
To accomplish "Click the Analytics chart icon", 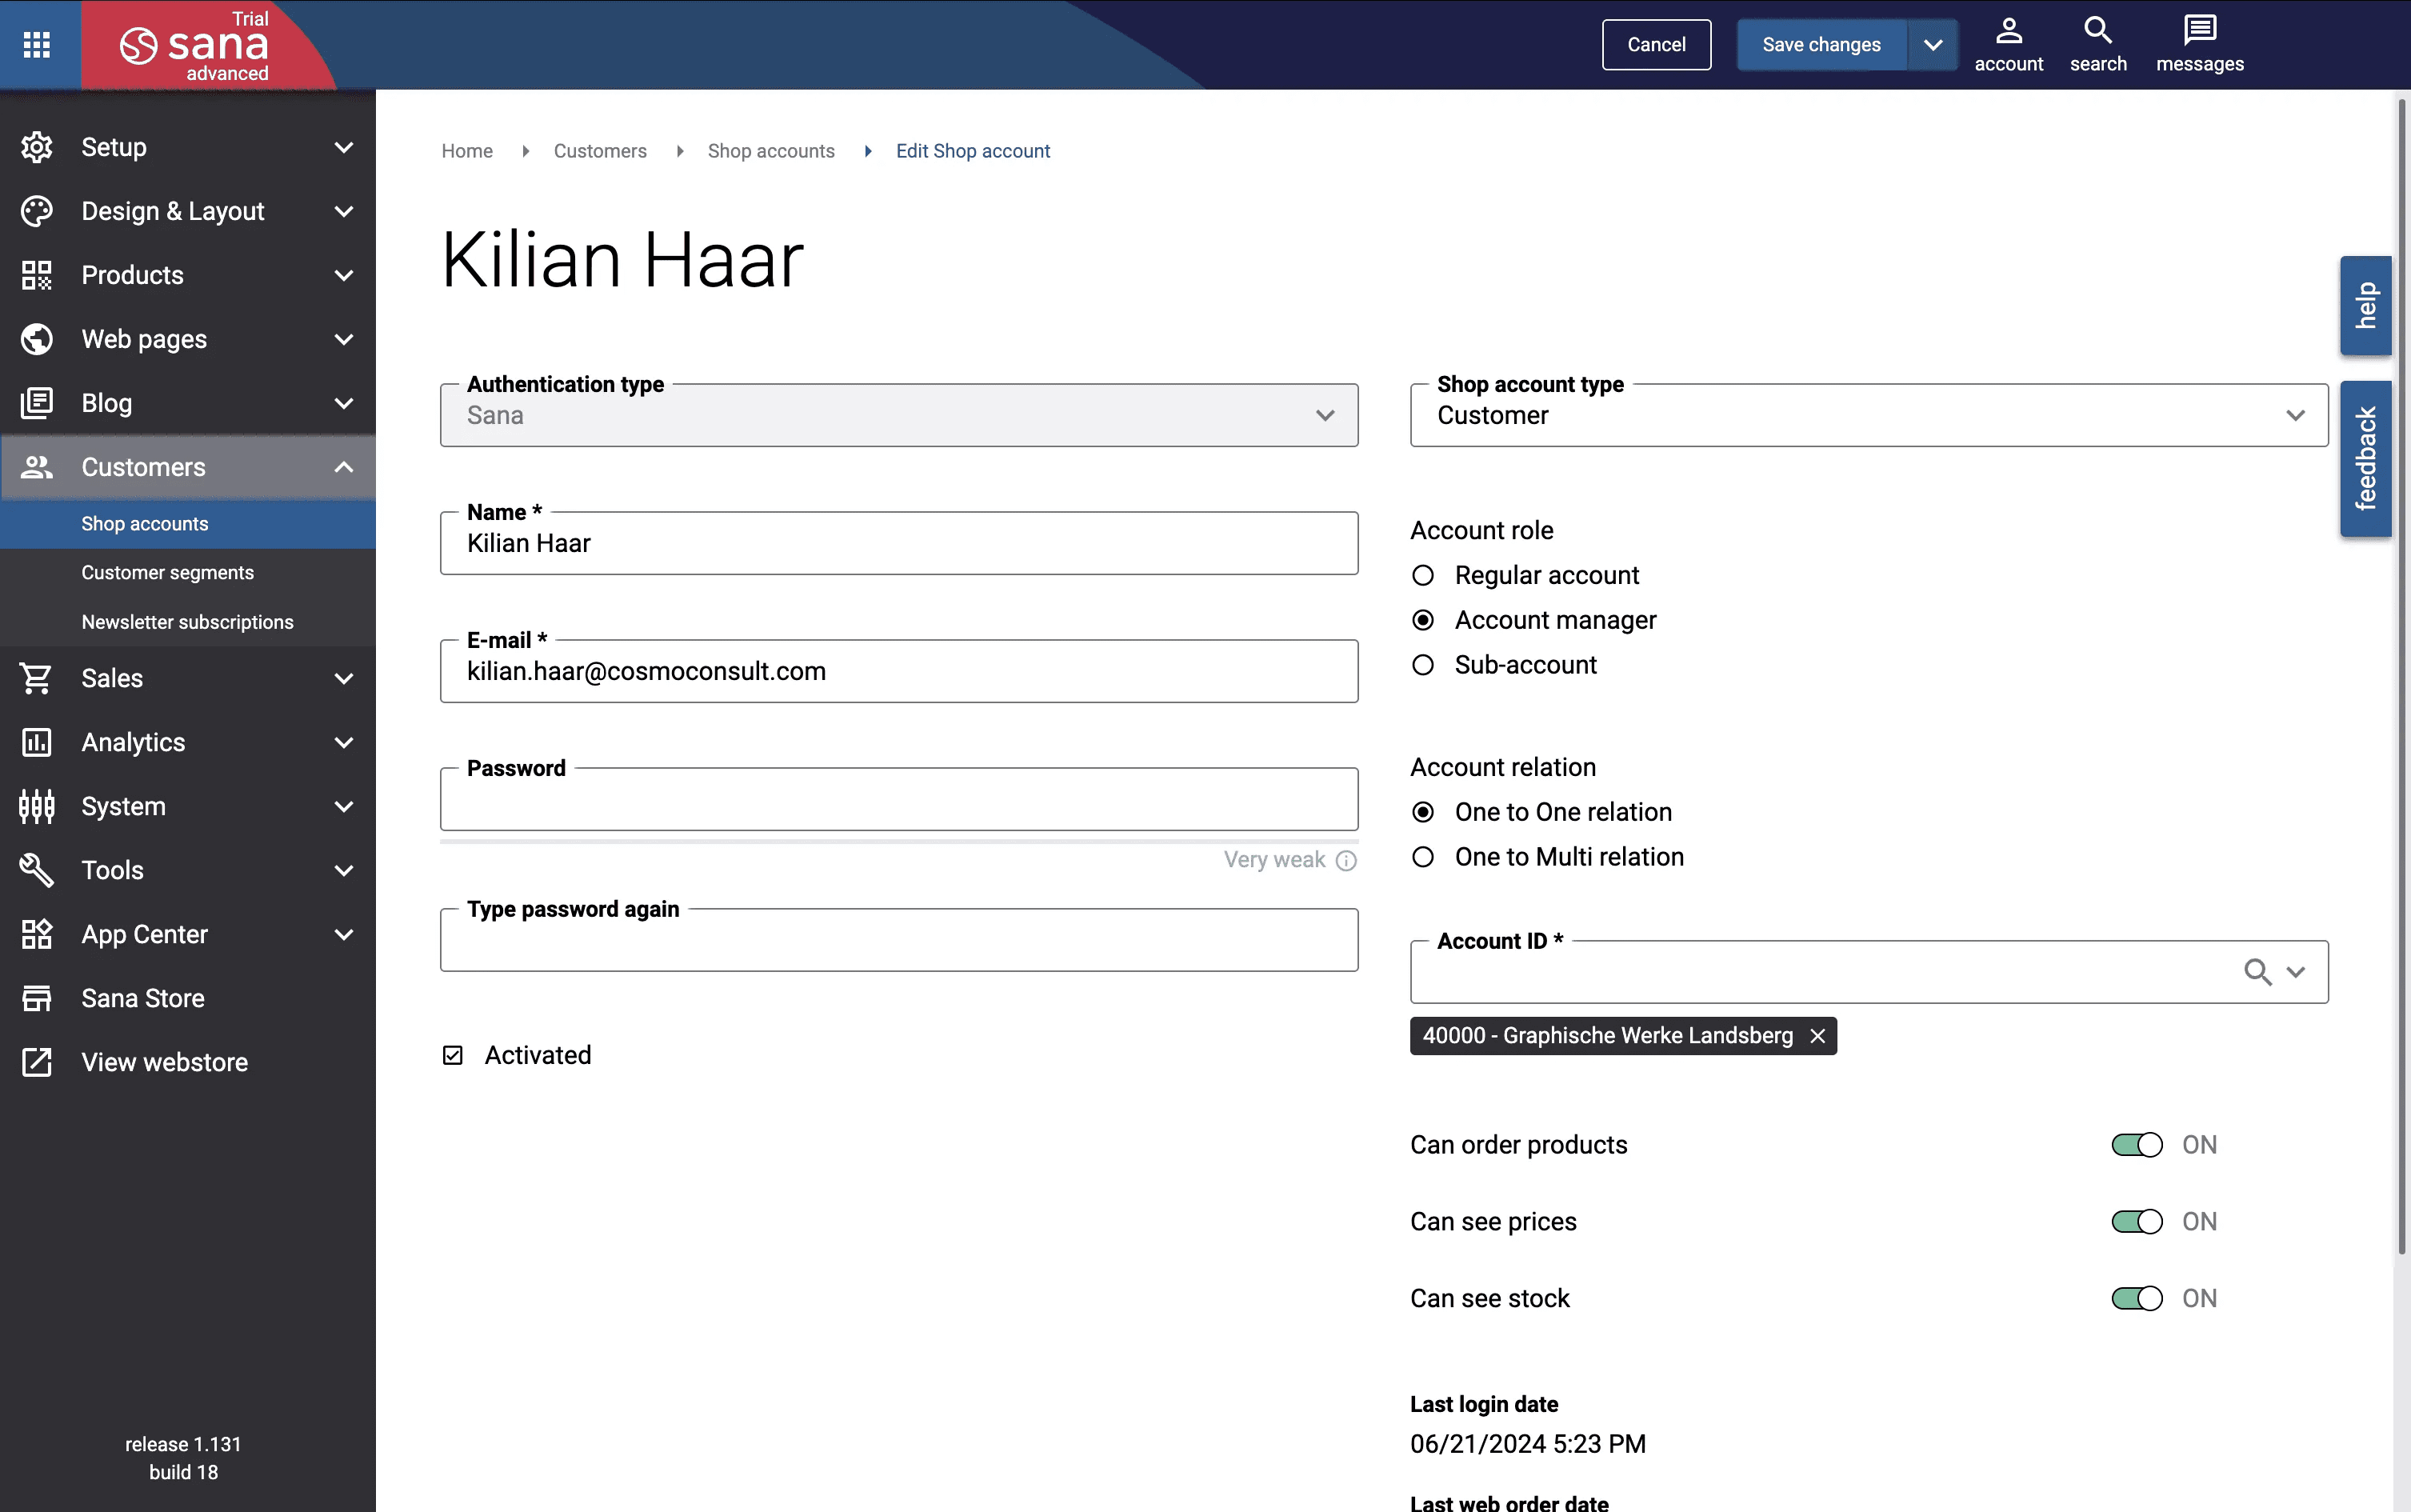I will click(x=37, y=742).
